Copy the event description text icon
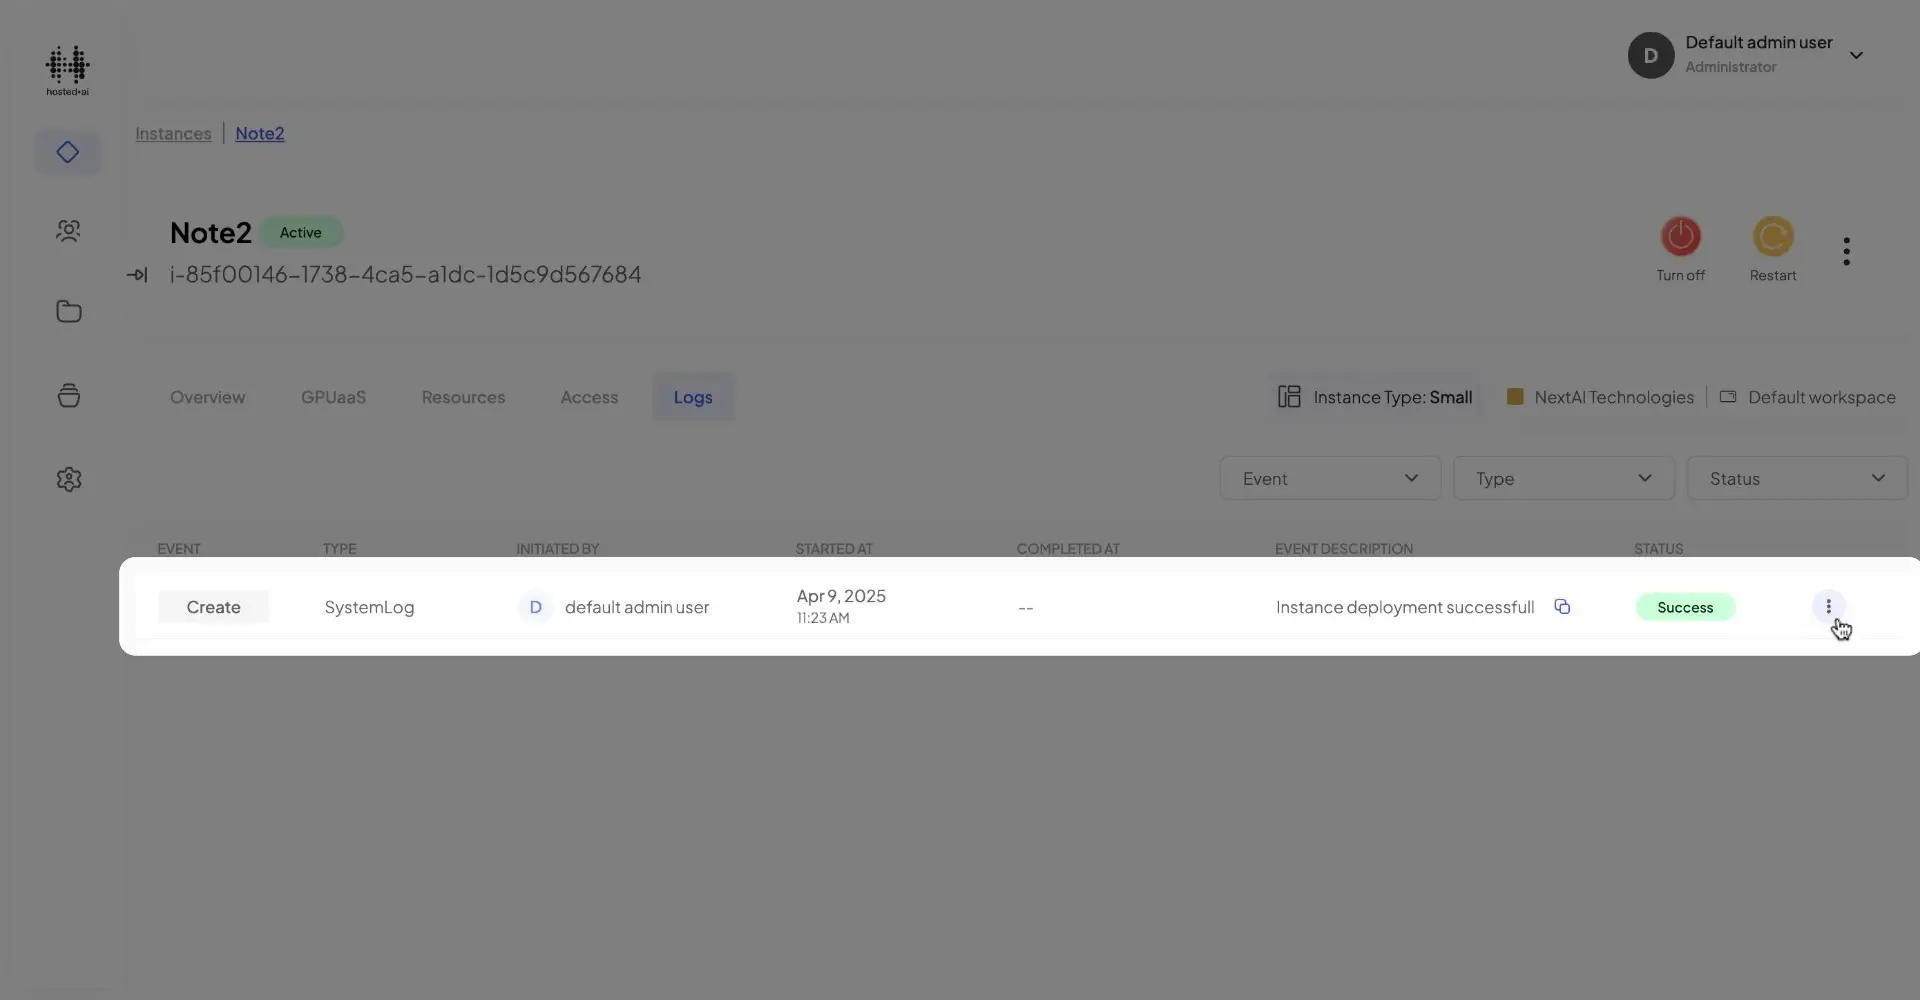Viewport: 1920px width, 1000px height. point(1562,607)
